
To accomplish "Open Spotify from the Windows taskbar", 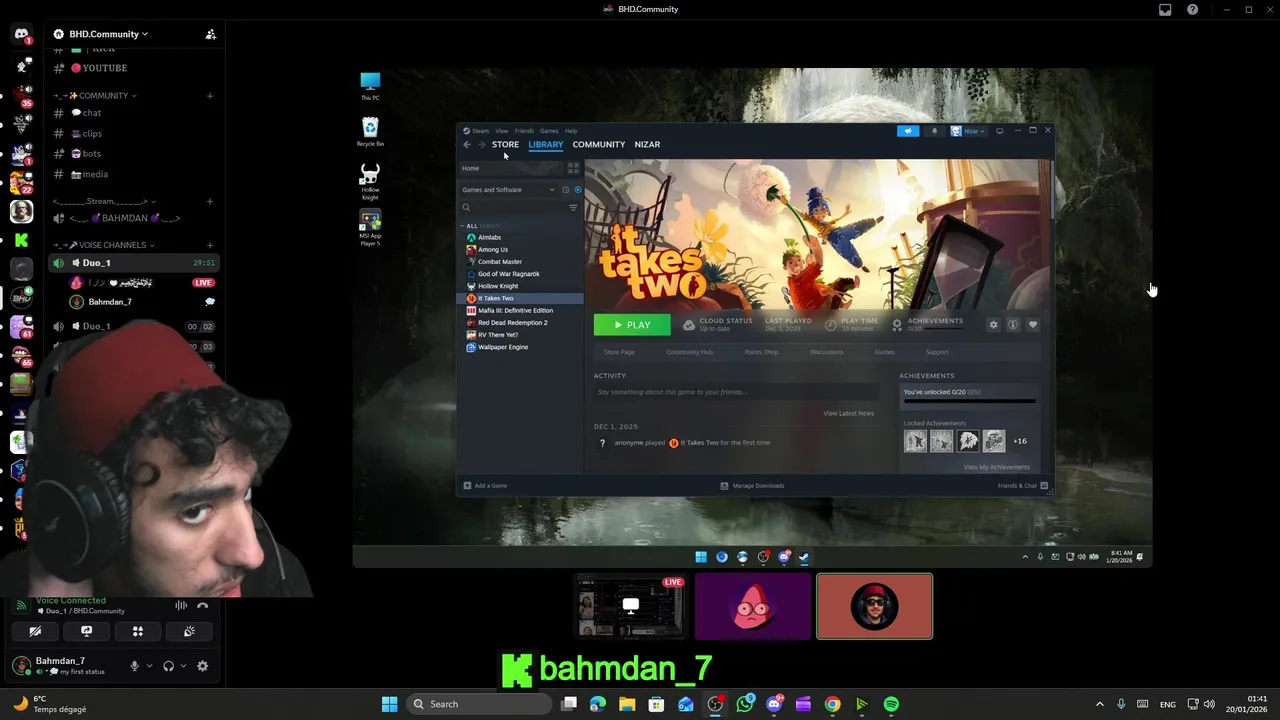I will 891,704.
